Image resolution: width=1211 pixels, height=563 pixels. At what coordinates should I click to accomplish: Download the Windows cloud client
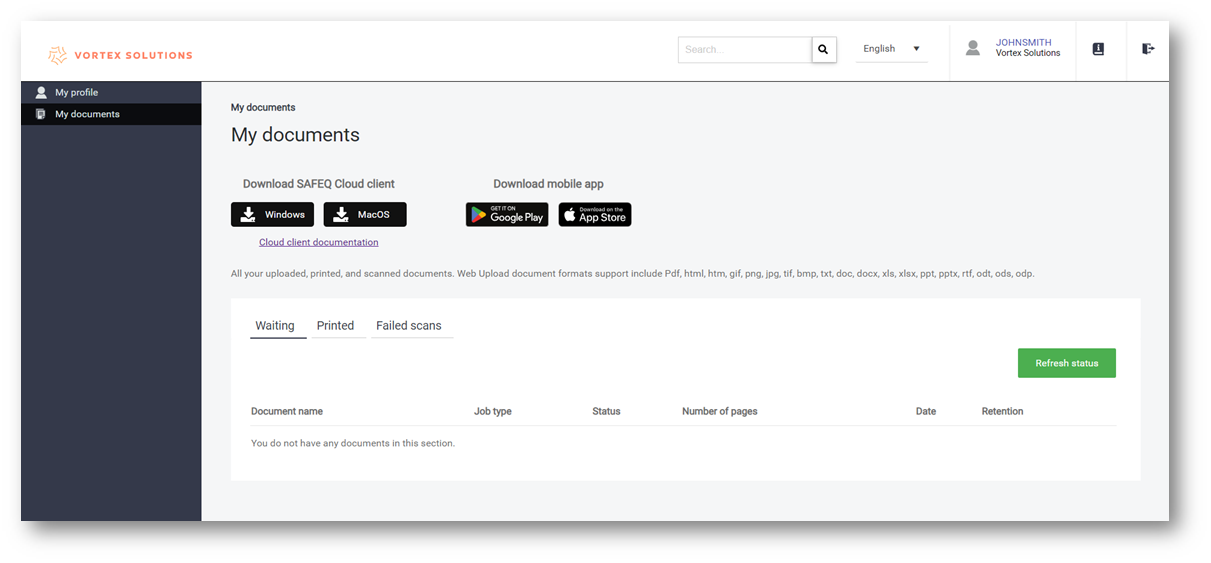272,215
